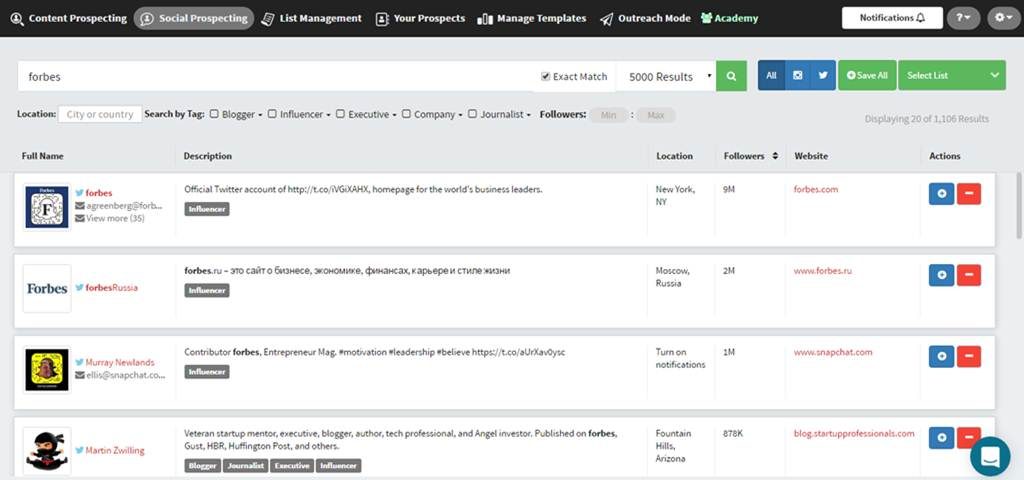Expand the Company tag dropdown arrow
The width and height of the screenshot is (1024, 480).
pyautogui.click(x=460, y=115)
